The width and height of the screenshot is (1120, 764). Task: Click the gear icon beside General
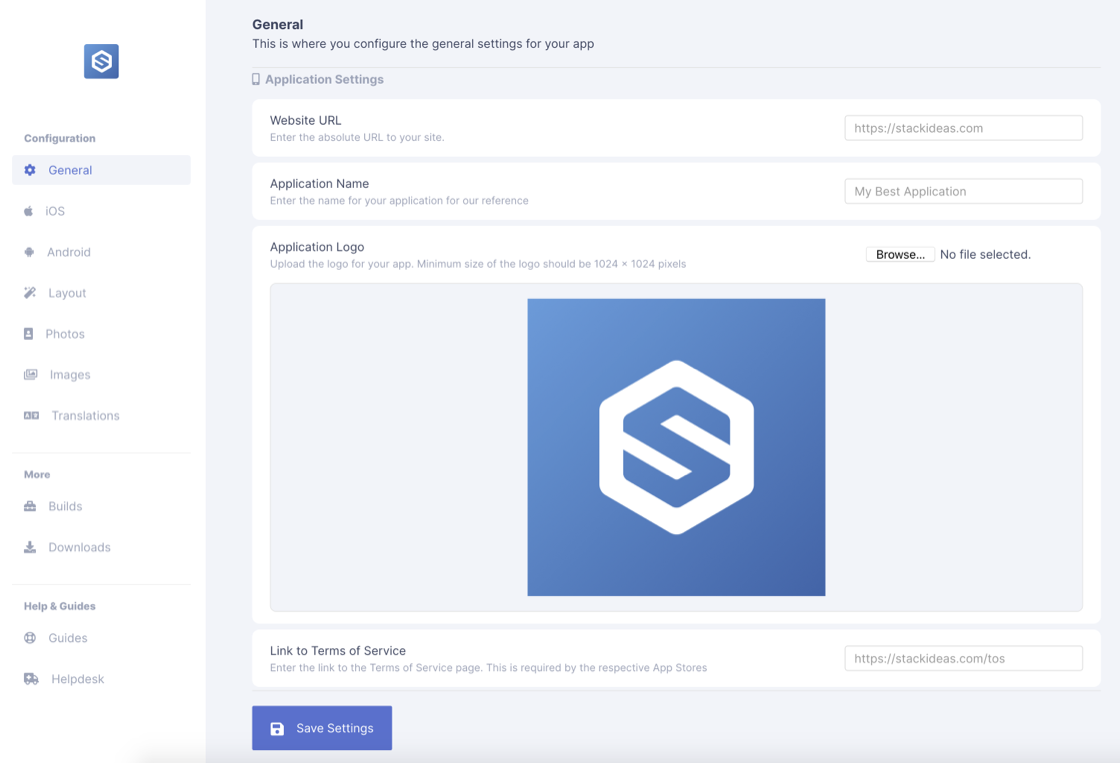pyautogui.click(x=30, y=170)
